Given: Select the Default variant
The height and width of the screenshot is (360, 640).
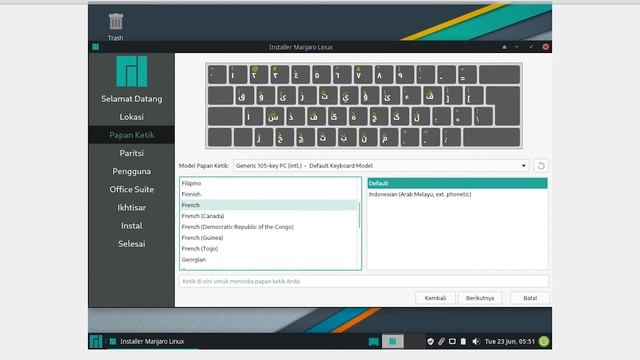Looking at the screenshot, I should pos(457,183).
